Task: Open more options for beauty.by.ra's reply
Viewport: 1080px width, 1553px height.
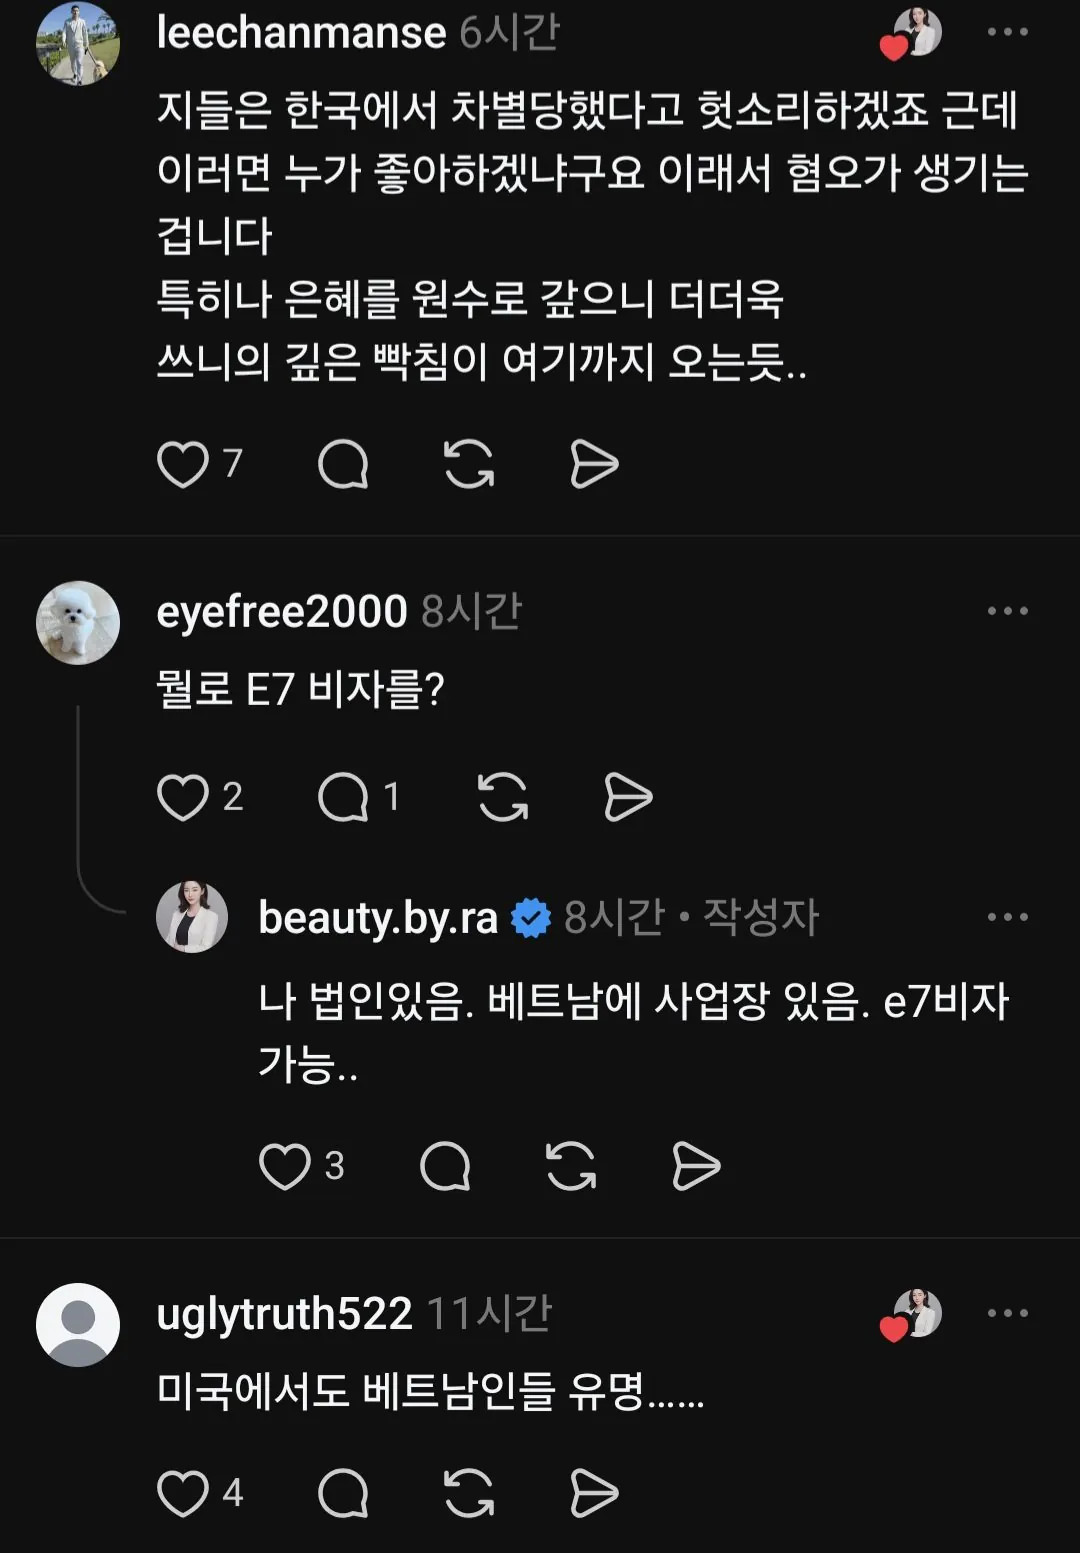Action: pyautogui.click(x=1007, y=917)
